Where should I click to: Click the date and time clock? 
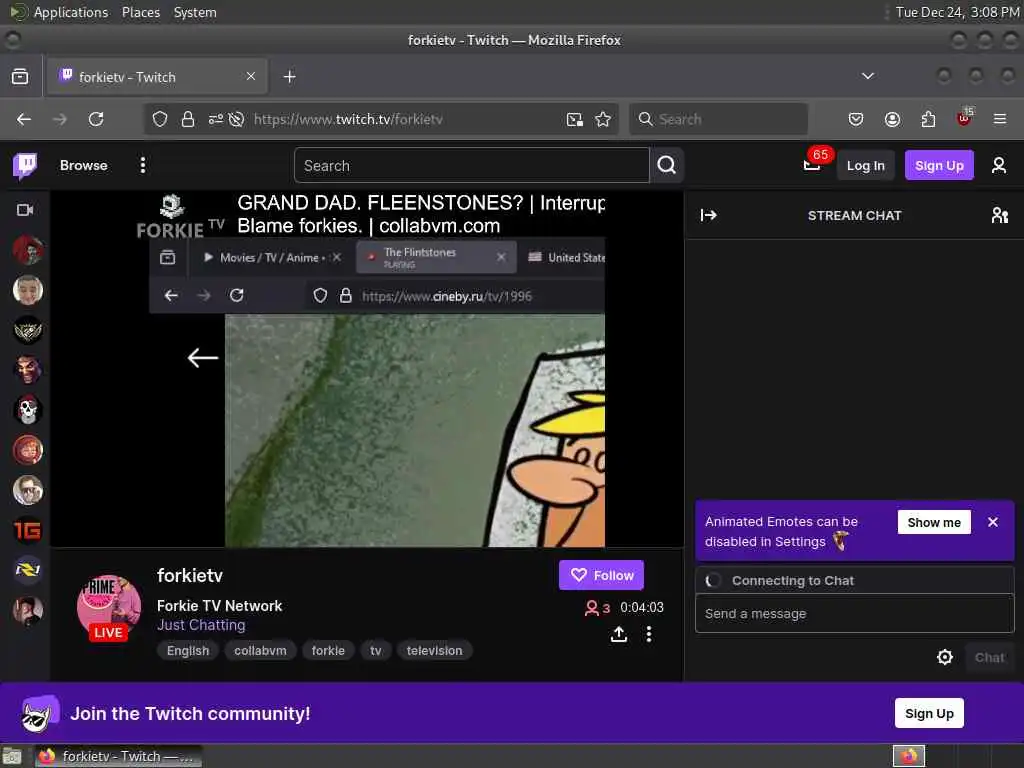[x=957, y=12]
